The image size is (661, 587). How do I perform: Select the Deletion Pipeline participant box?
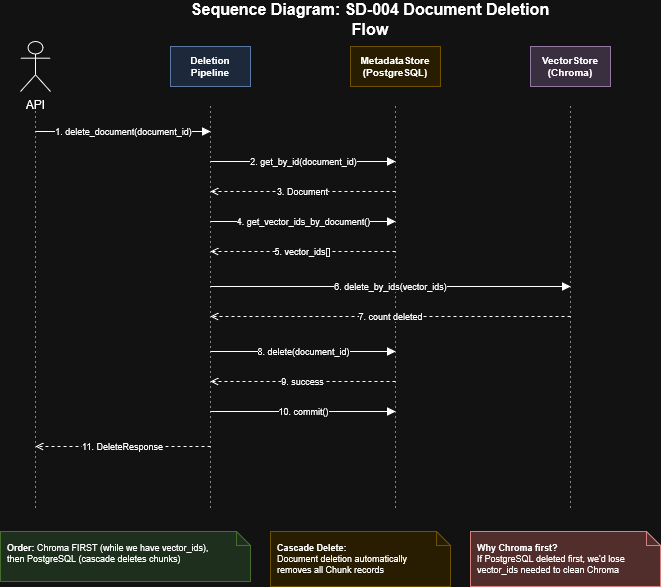point(210,67)
